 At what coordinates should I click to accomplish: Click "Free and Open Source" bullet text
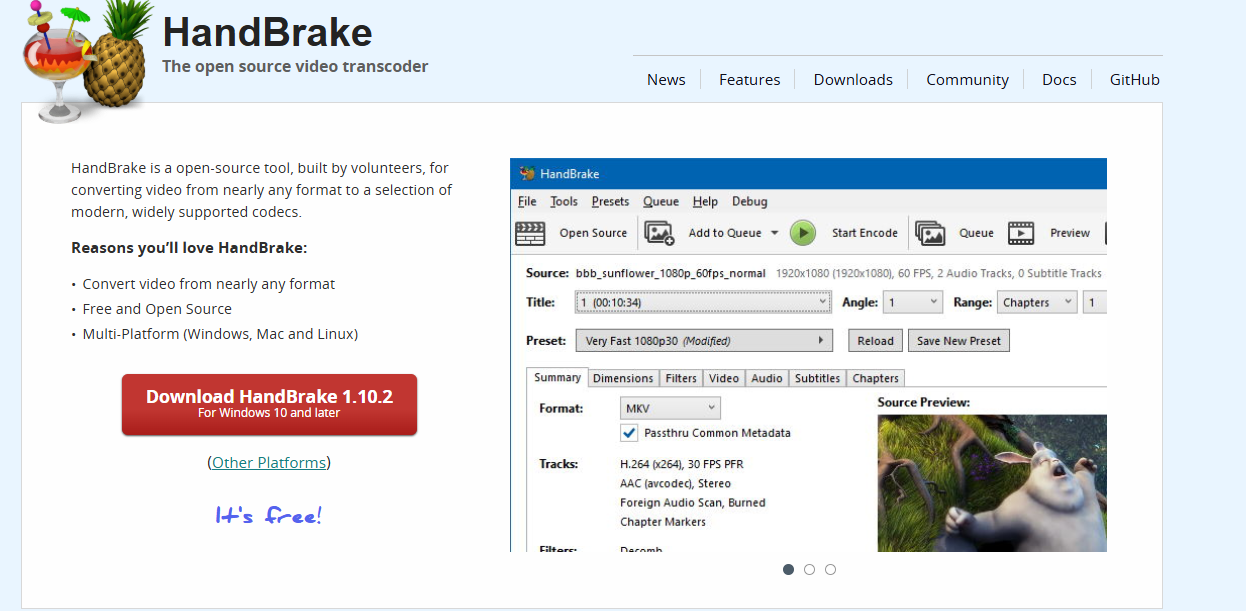pyautogui.click(x=157, y=309)
